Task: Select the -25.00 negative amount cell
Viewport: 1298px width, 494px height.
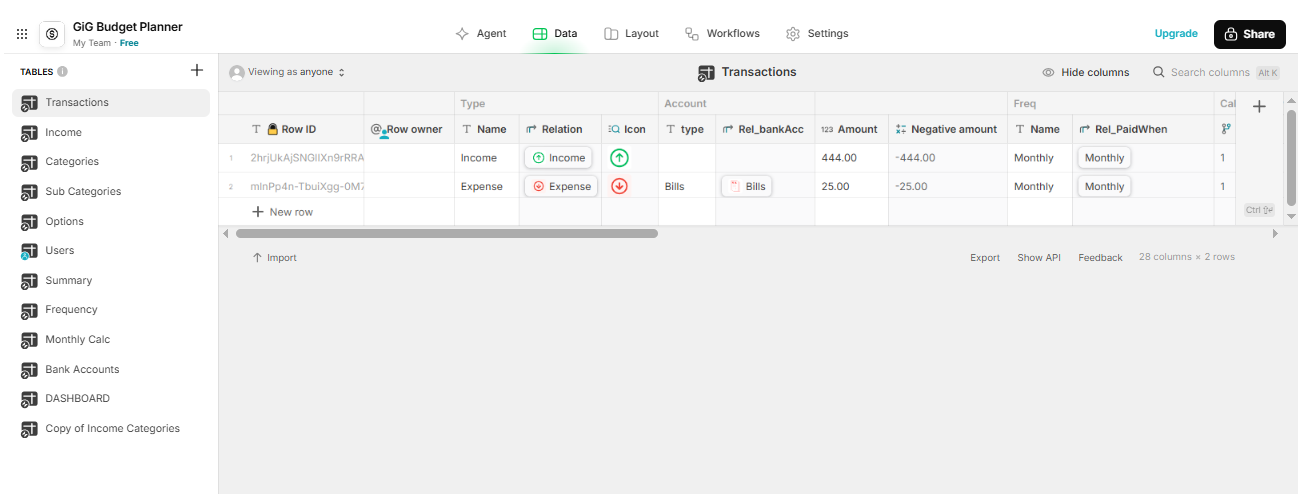Action: pos(948,186)
